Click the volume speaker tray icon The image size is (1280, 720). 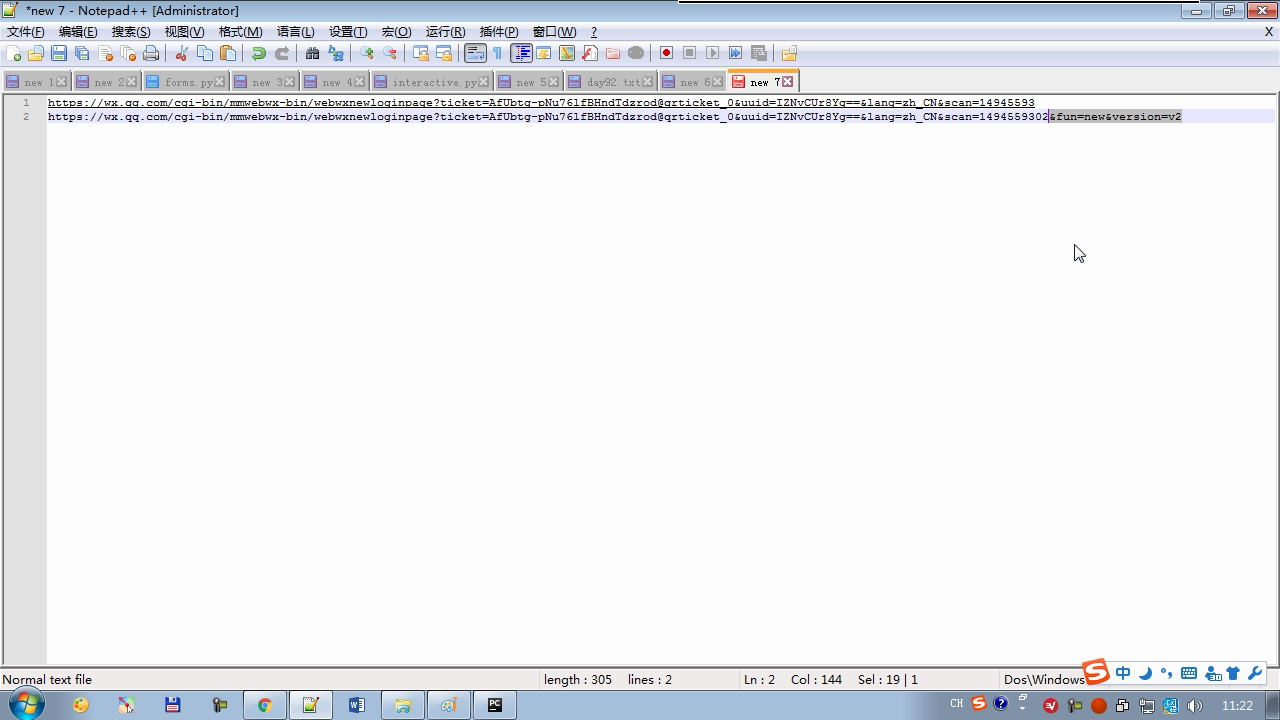coord(1194,706)
